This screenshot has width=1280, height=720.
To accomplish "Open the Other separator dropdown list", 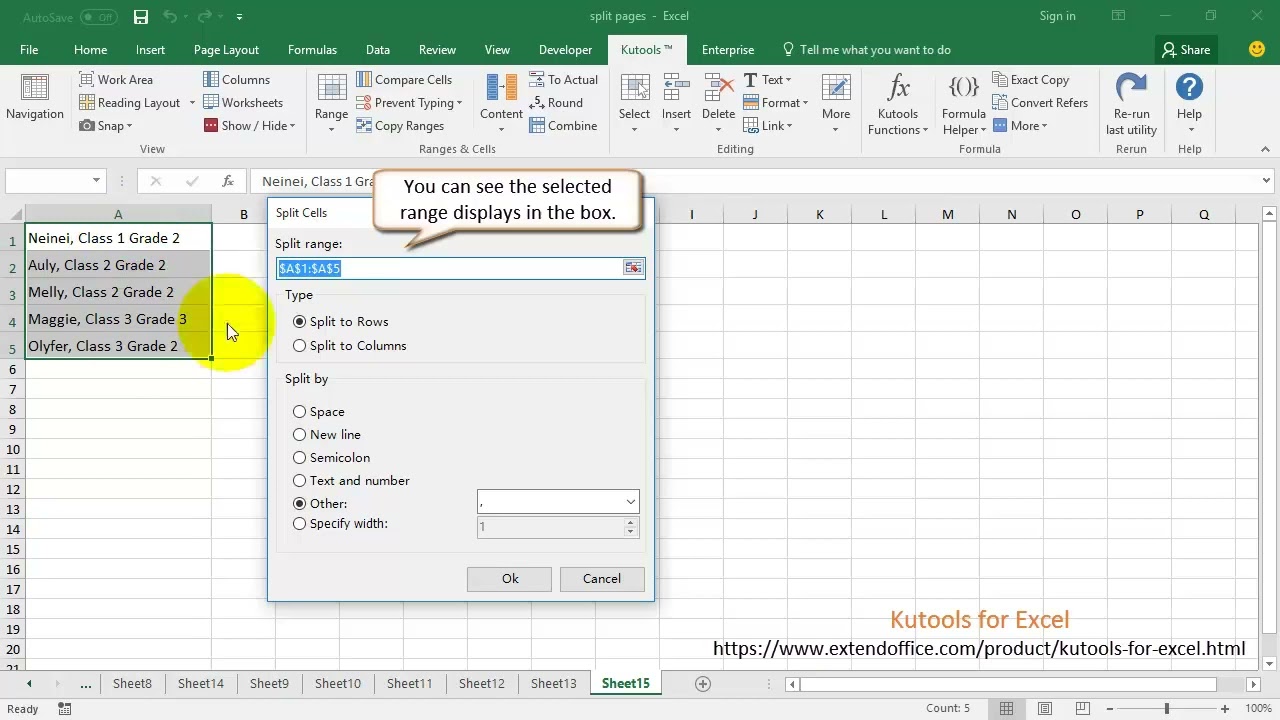I will click(630, 502).
